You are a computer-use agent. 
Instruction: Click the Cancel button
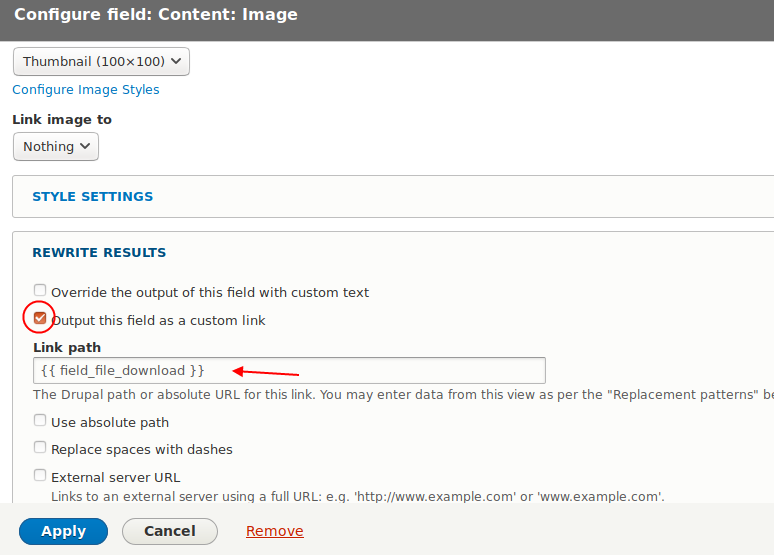[169, 531]
